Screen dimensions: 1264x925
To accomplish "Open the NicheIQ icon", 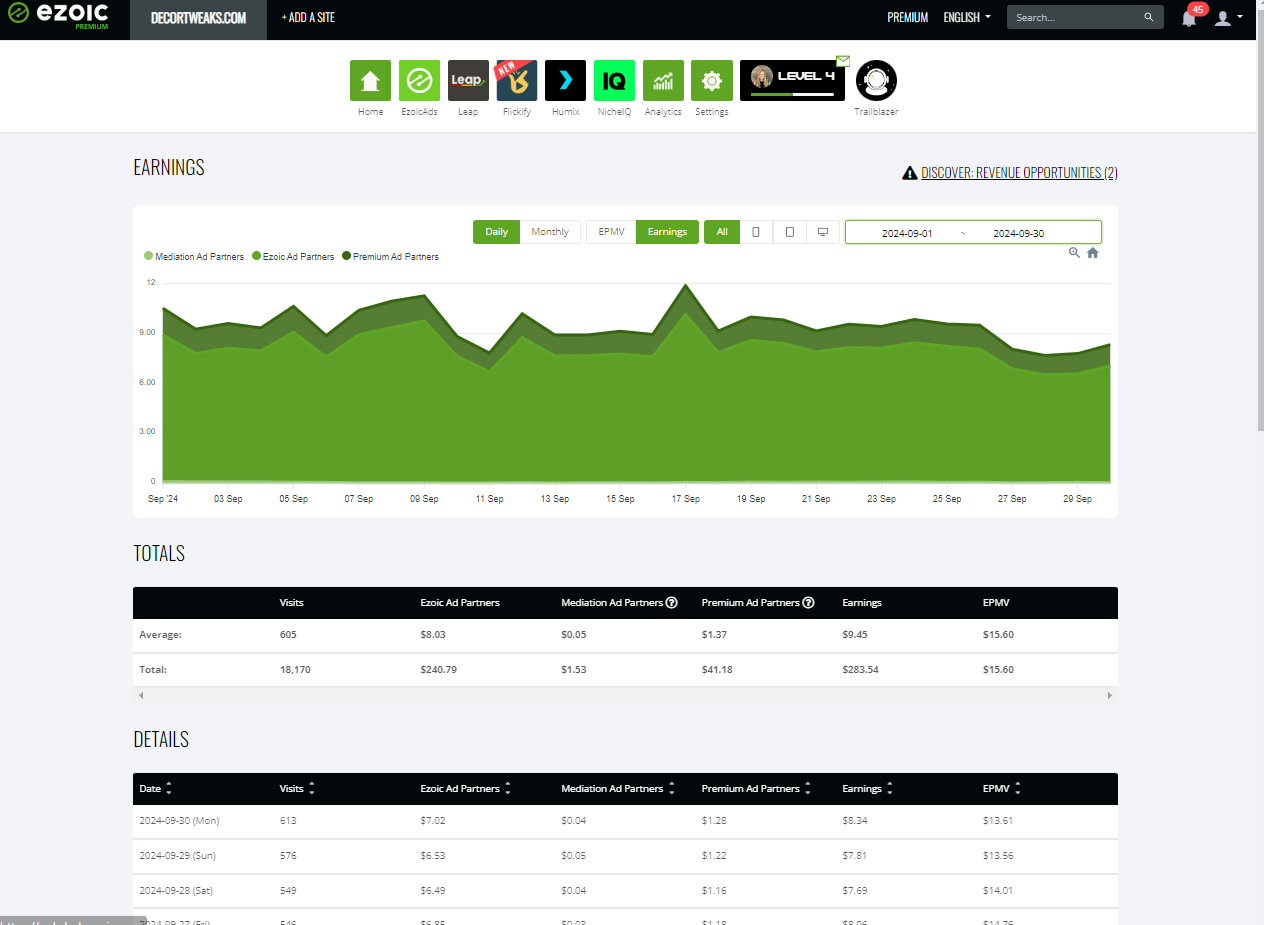I will (614, 81).
